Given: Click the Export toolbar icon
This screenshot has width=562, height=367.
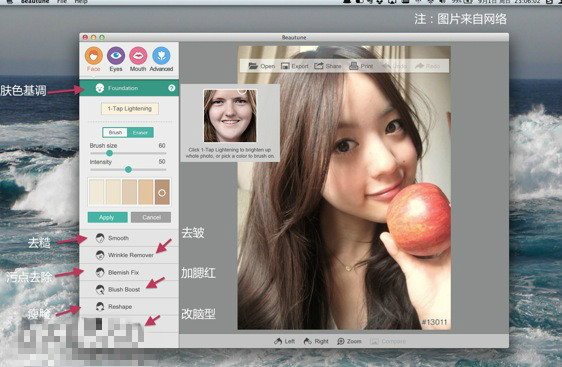Looking at the screenshot, I should (285, 66).
